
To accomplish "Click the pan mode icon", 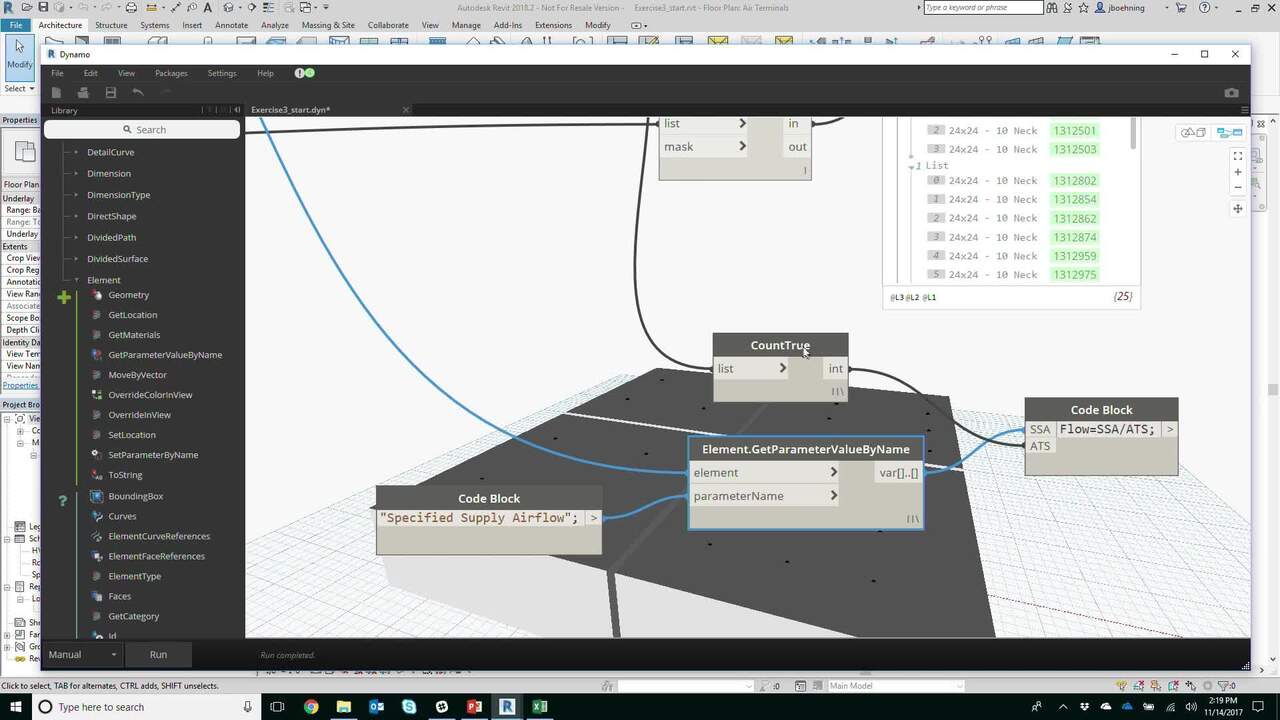I will [1238, 208].
